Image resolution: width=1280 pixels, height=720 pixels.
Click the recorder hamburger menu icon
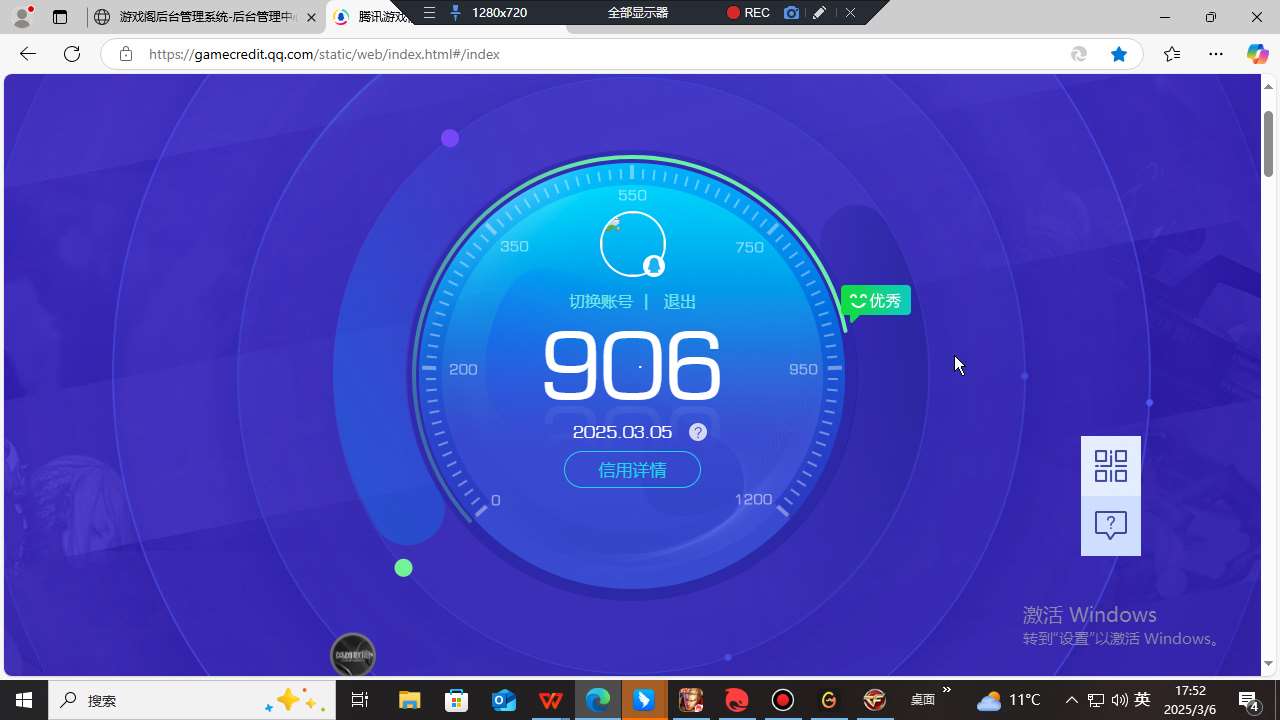429,12
